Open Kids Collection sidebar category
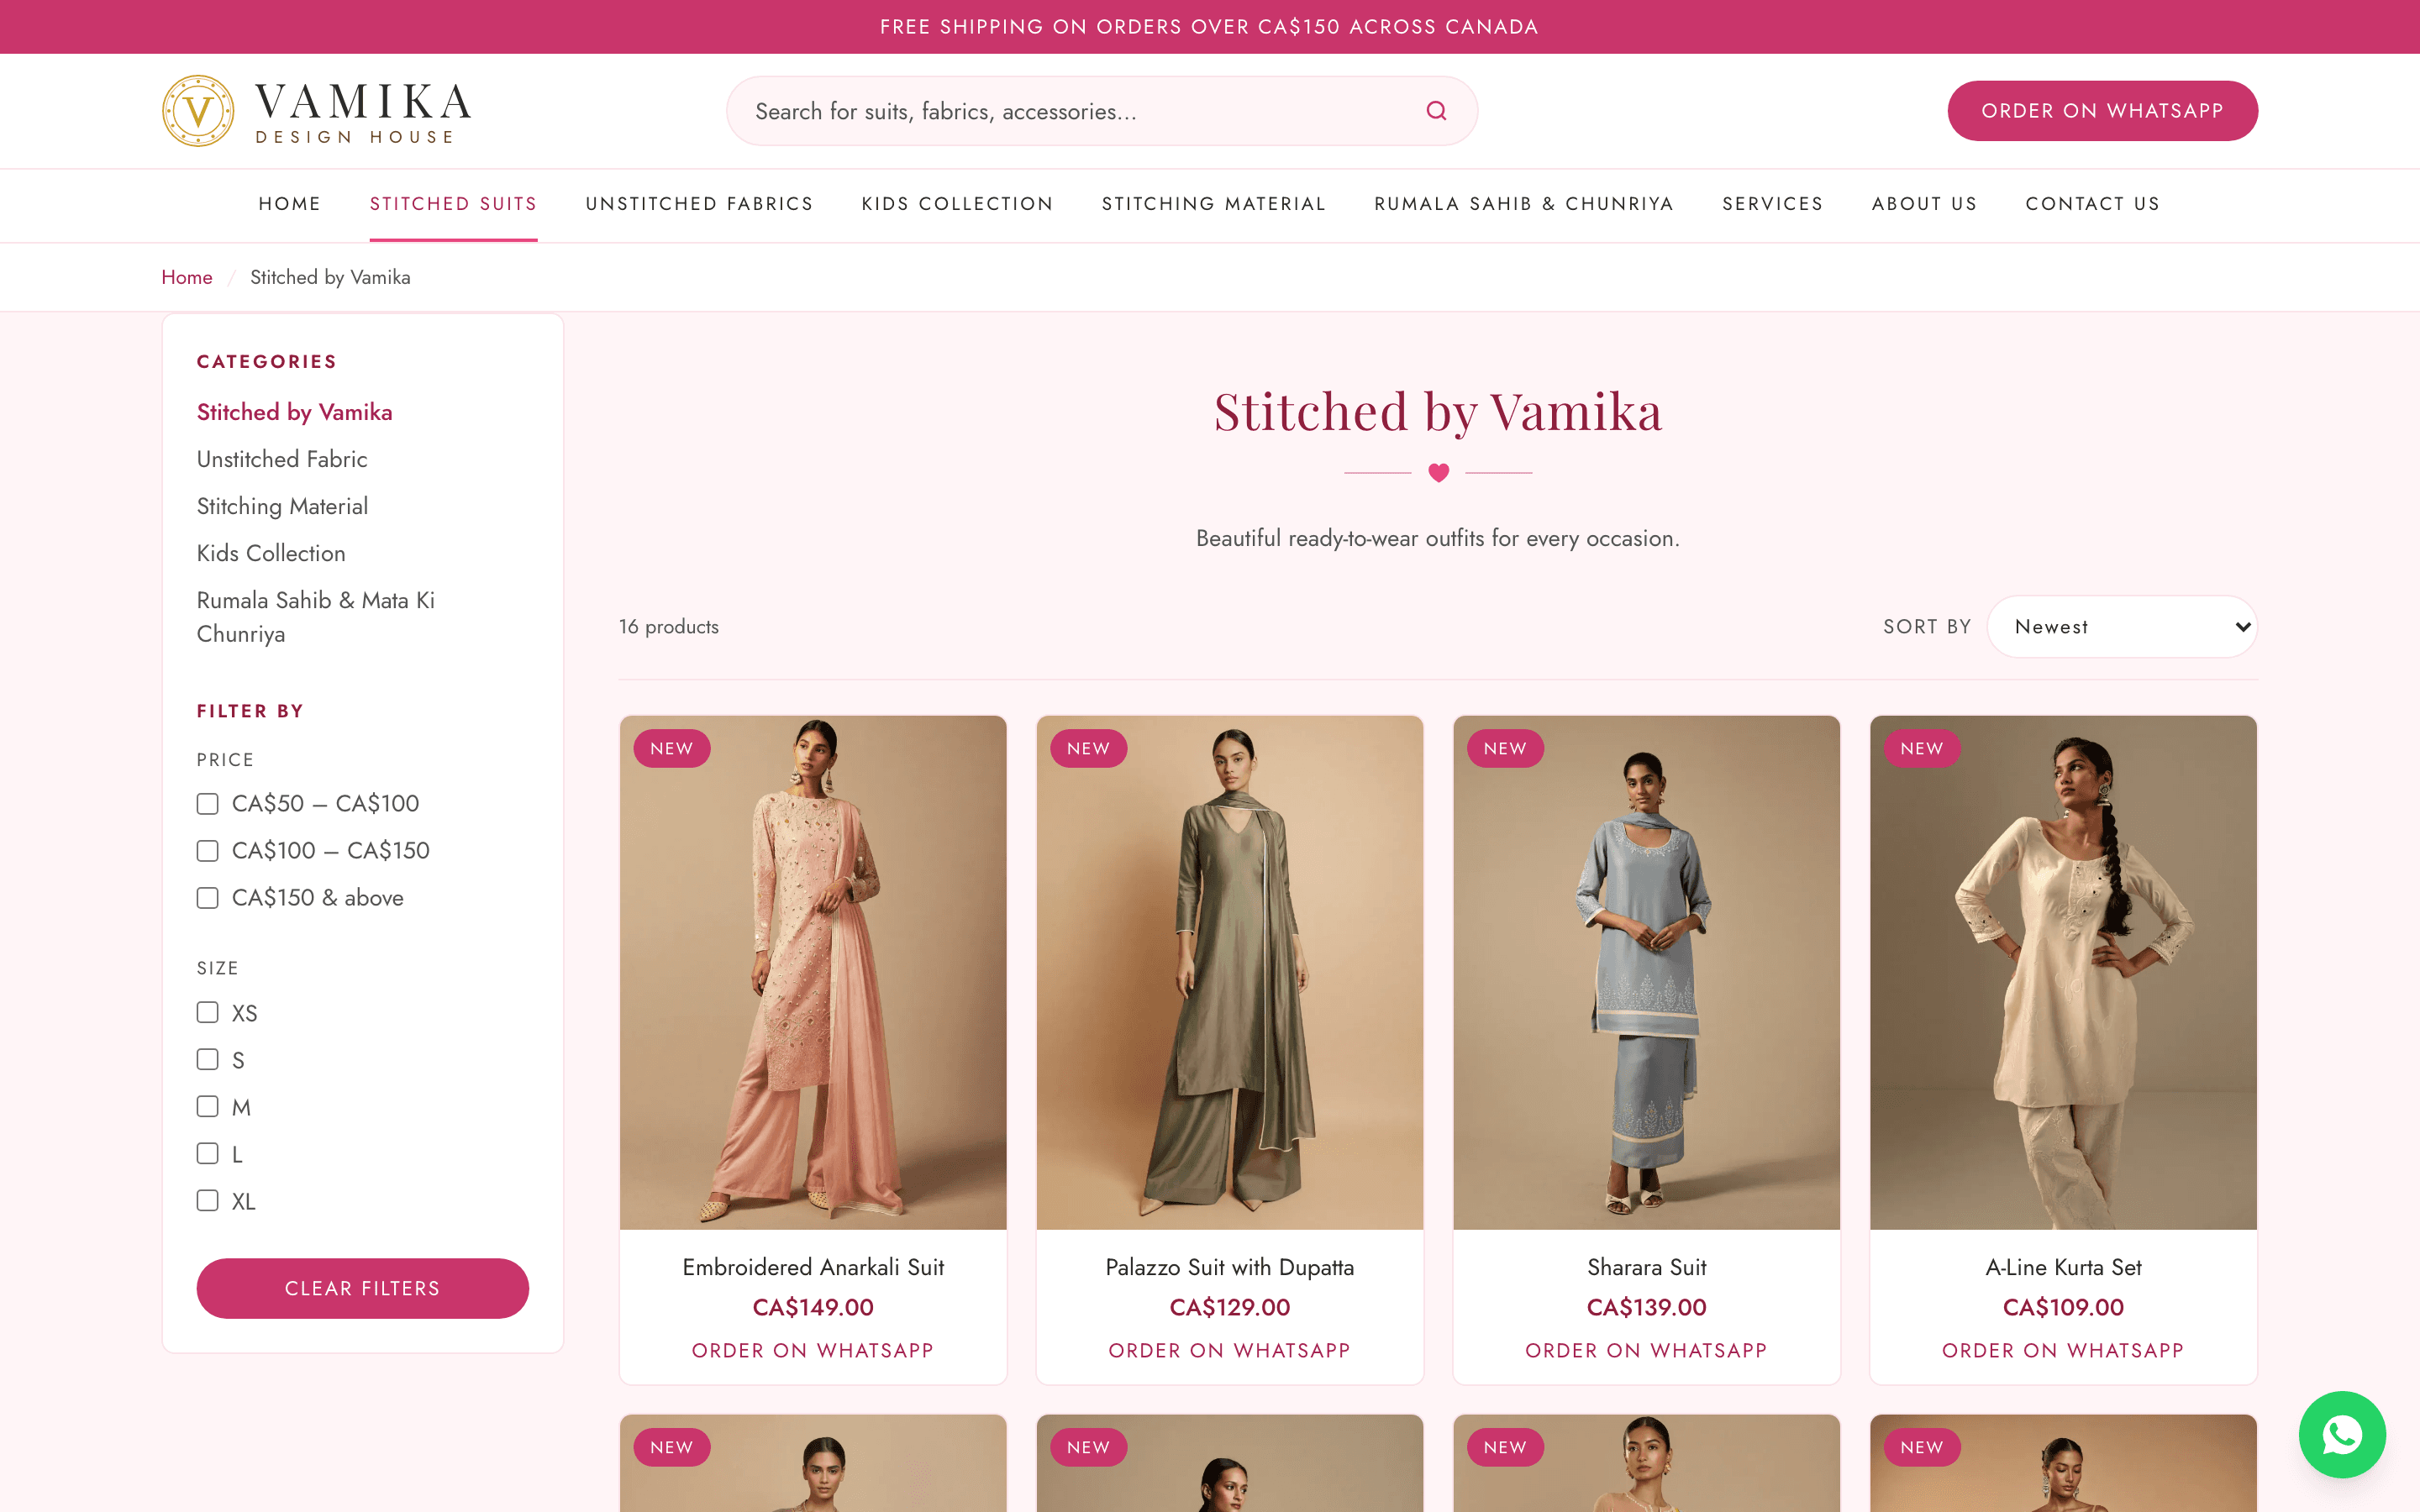 pos(271,553)
